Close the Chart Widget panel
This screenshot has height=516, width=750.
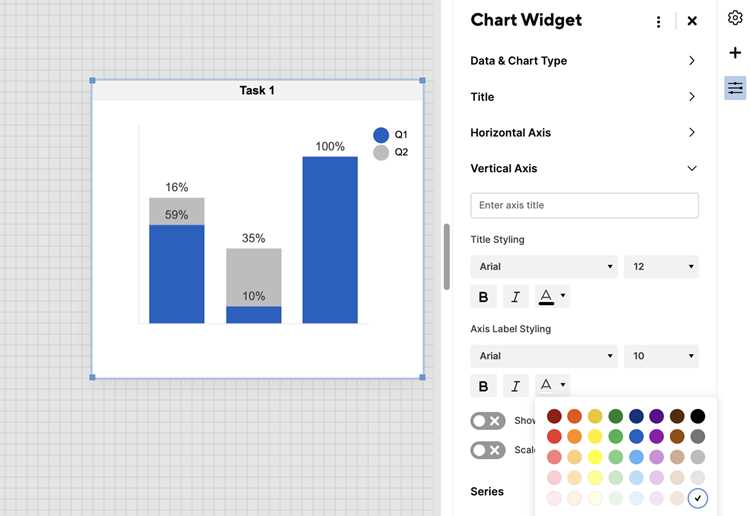(692, 21)
